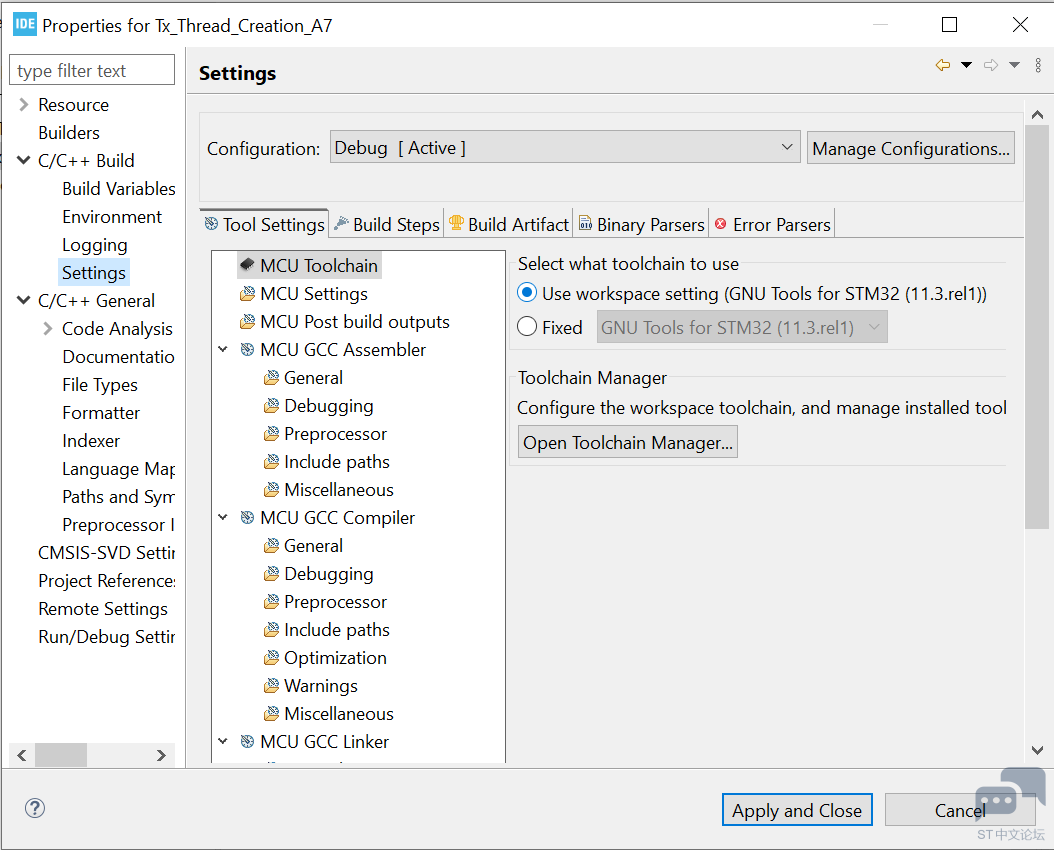
Task: Switch to the Build Artifact tab
Action: (x=509, y=224)
